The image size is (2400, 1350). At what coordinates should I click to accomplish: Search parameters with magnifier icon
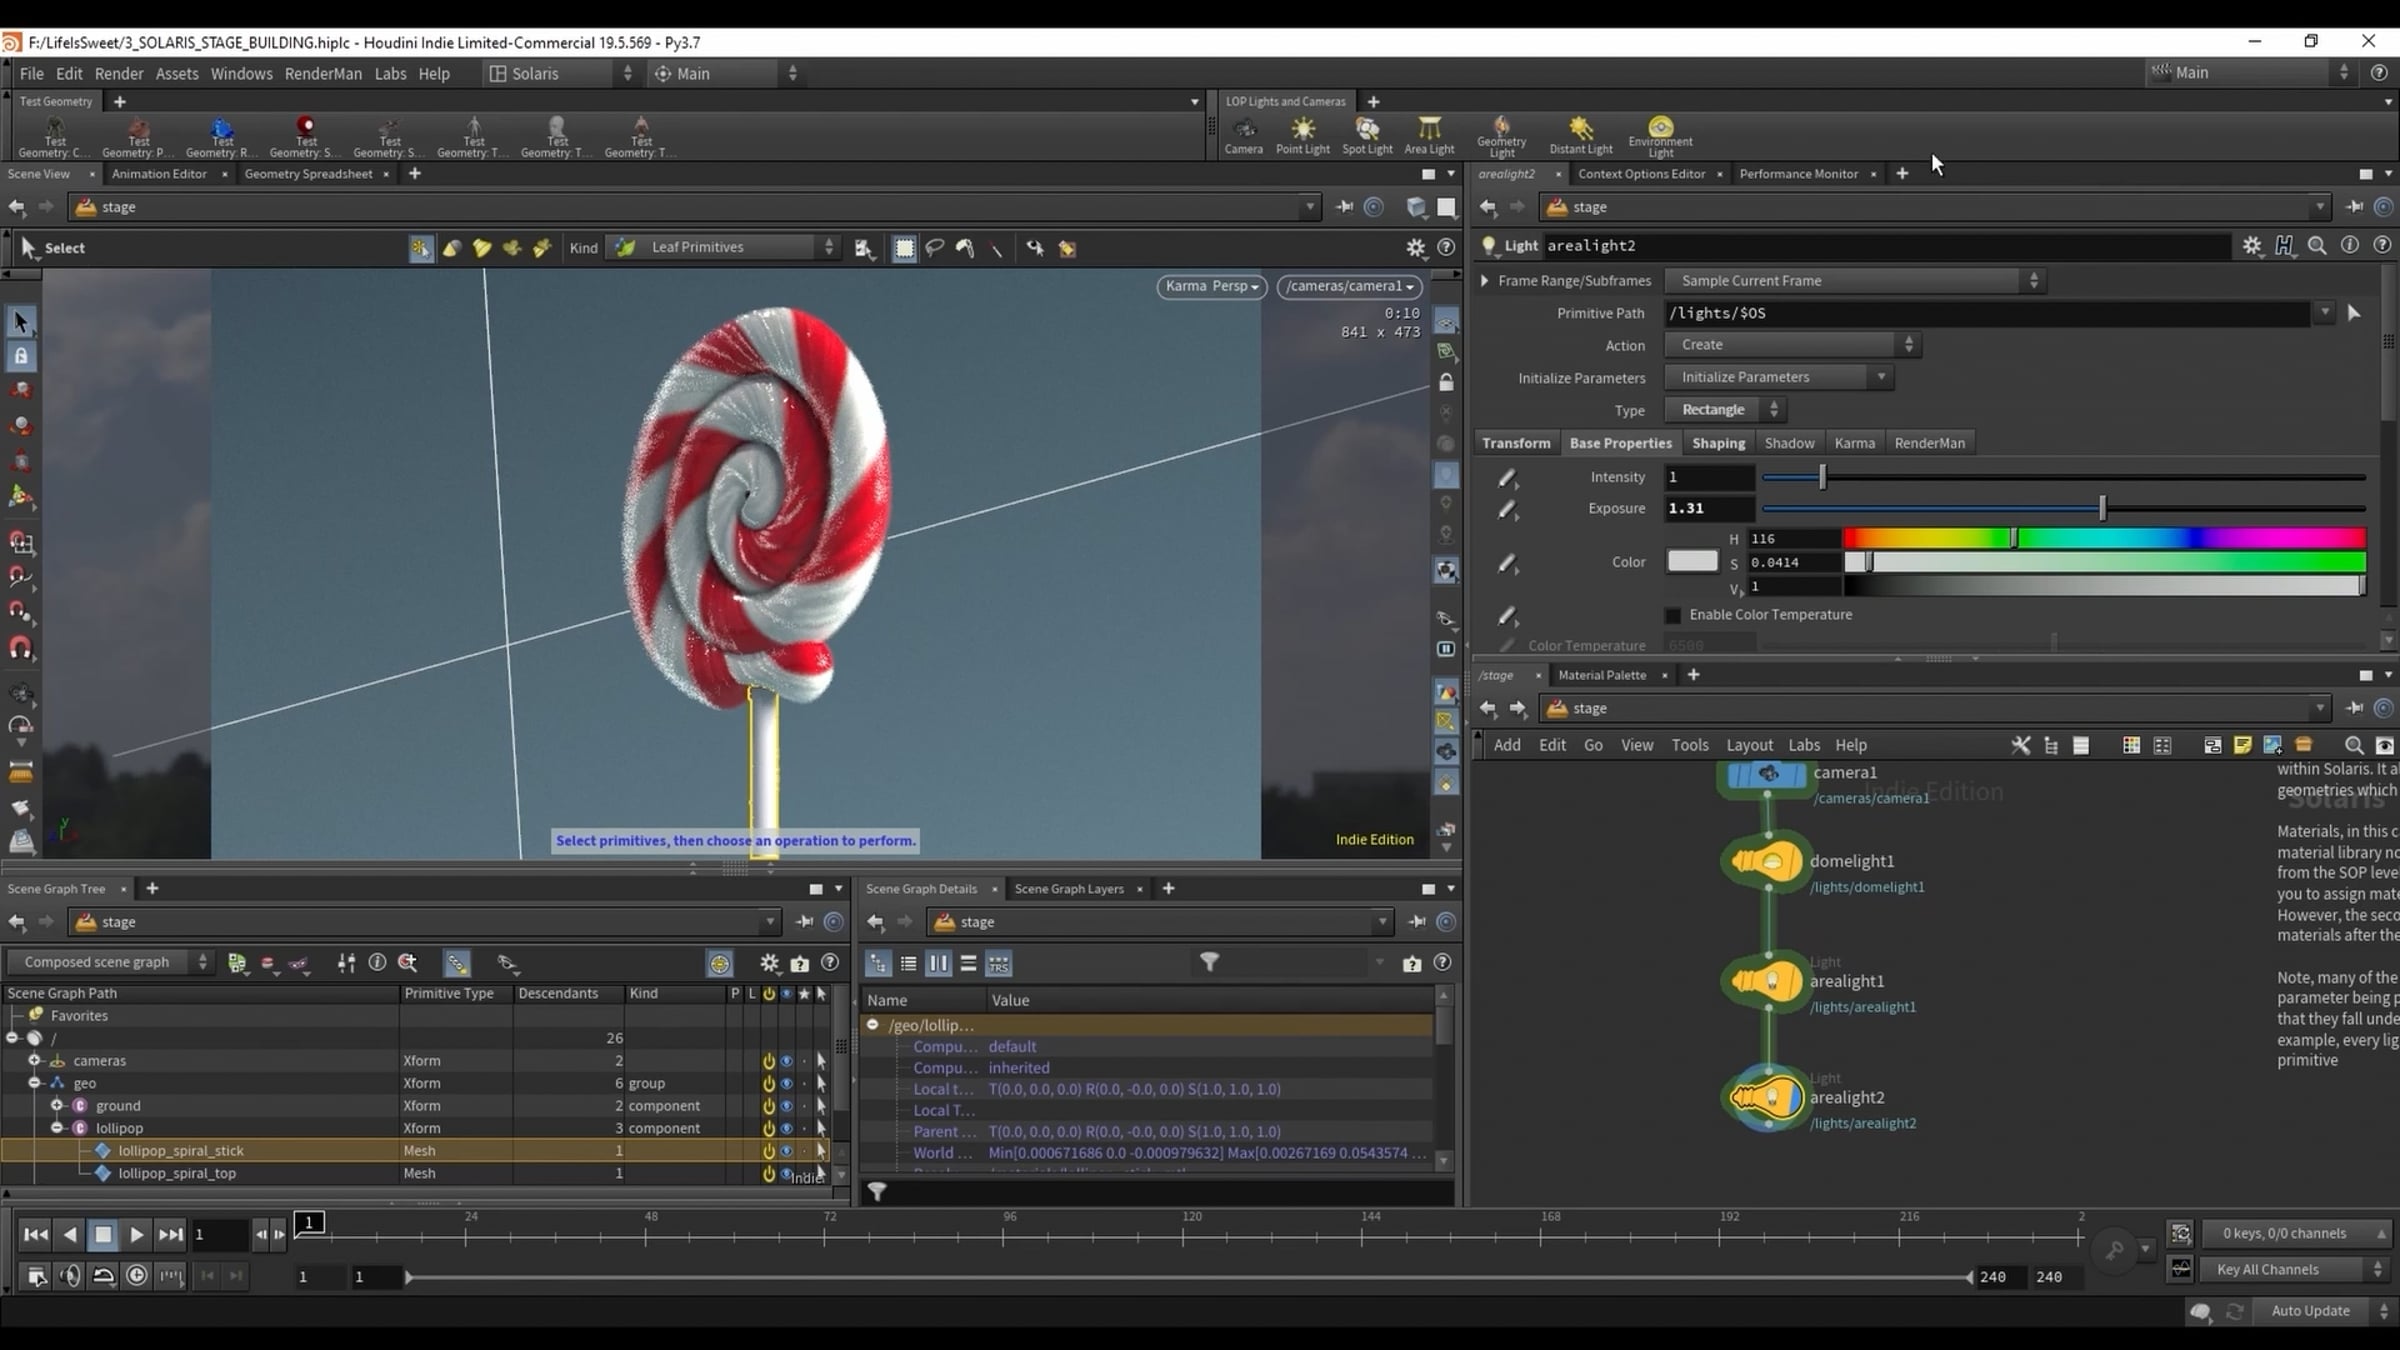click(2317, 246)
